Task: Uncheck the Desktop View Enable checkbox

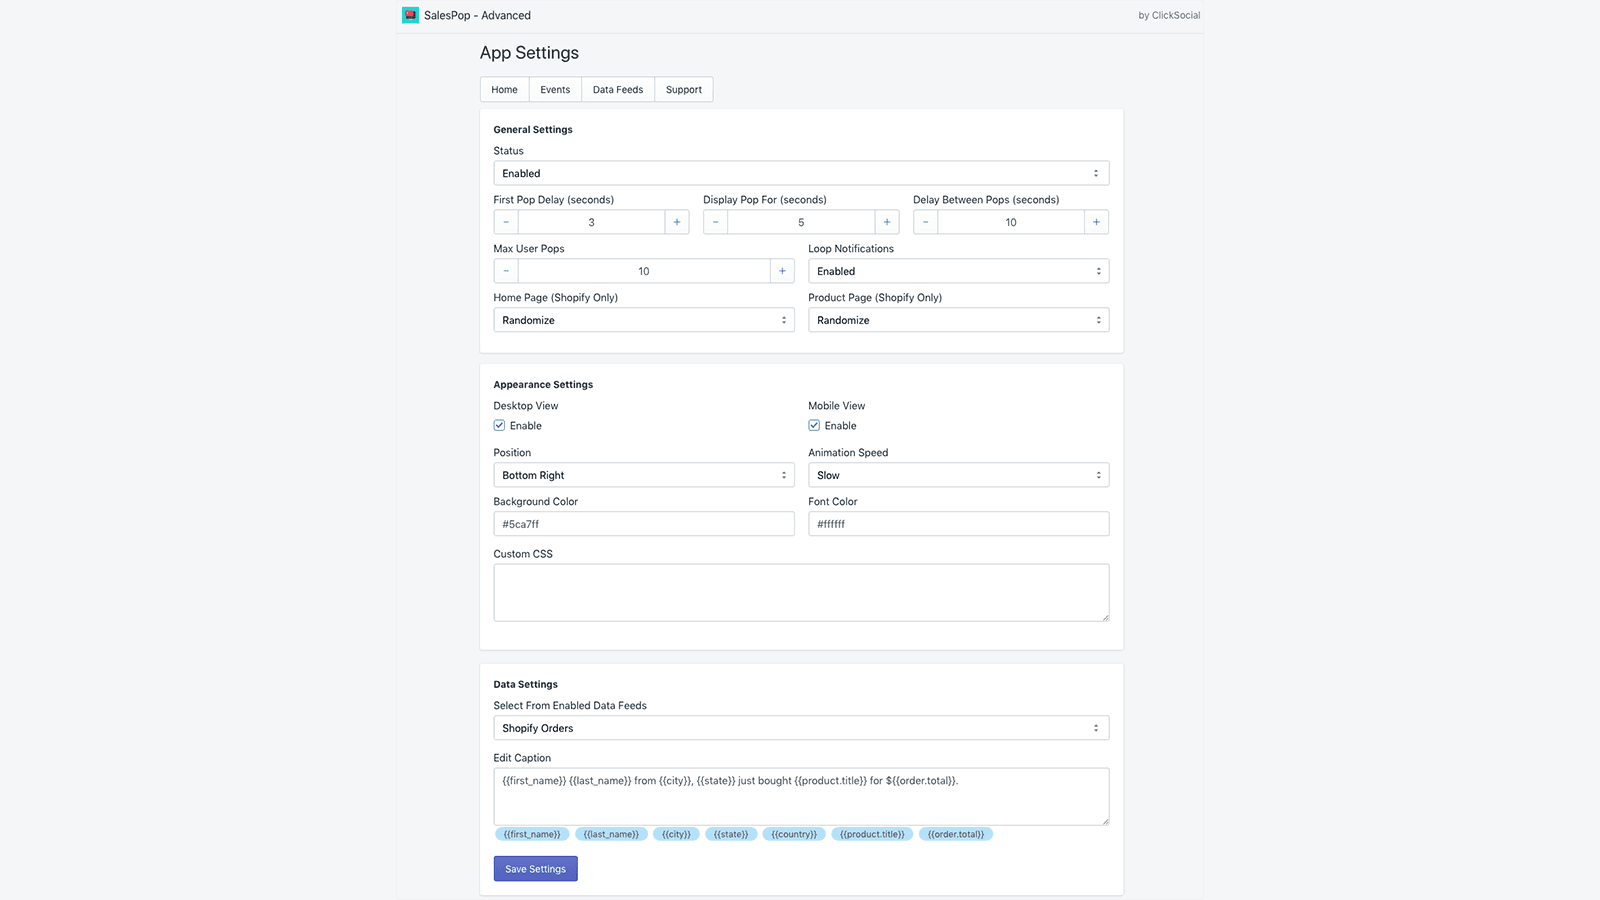Action: (498, 425)
